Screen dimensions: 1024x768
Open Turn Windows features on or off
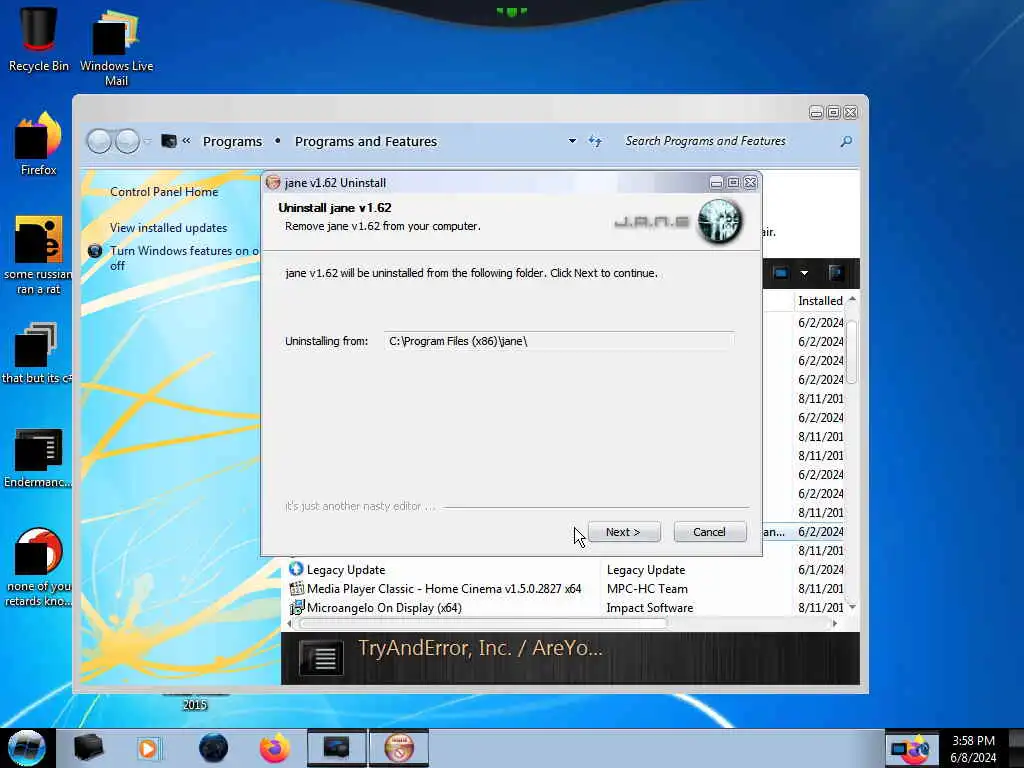pyautogui.click(x=184, y=258)
